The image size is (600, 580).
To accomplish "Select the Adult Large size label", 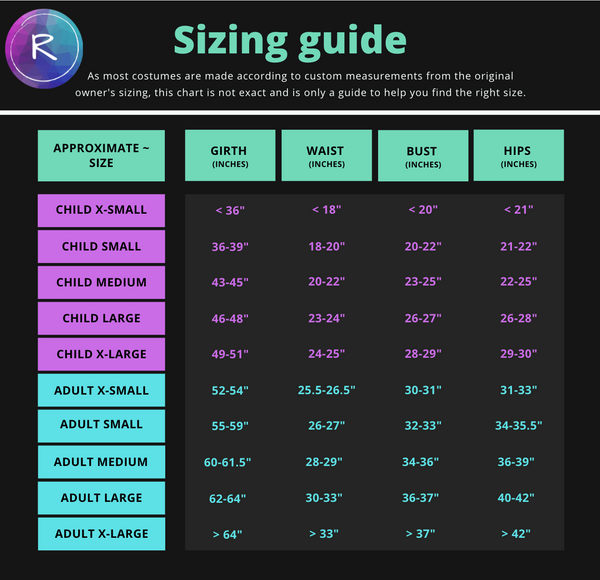I will tap(101, 498).
